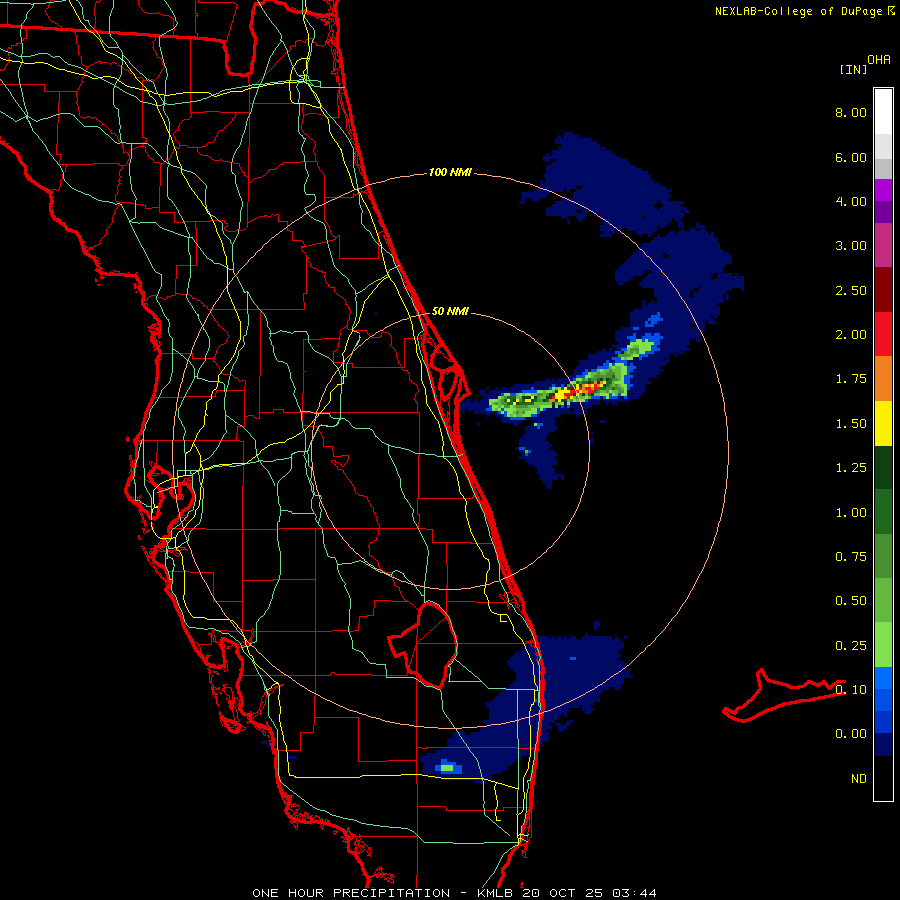
Task: Click the light green legend swatch
Action: (x=883, y=645)
